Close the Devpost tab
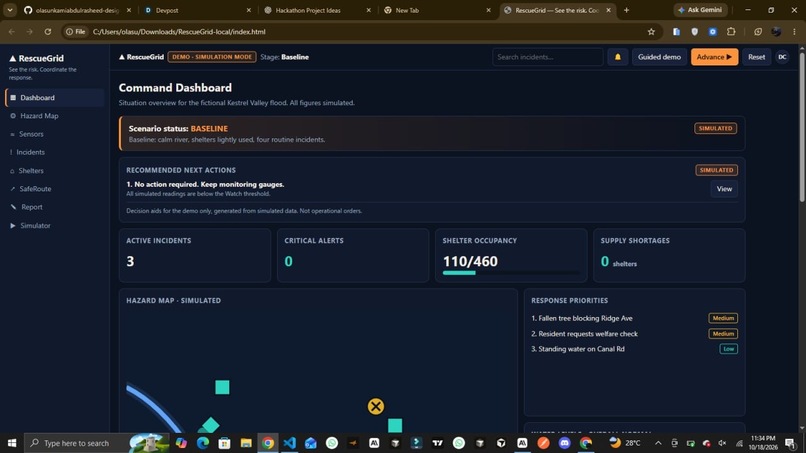The width and height of the screenshot is (806, 453). [x=249, y=10]
